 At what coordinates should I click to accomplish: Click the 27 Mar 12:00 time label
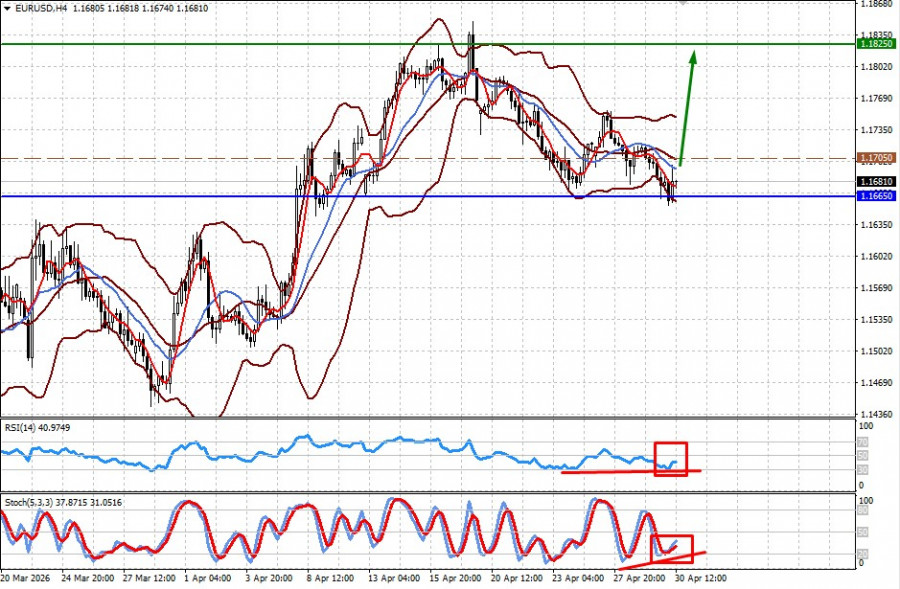tap(149, 578)
